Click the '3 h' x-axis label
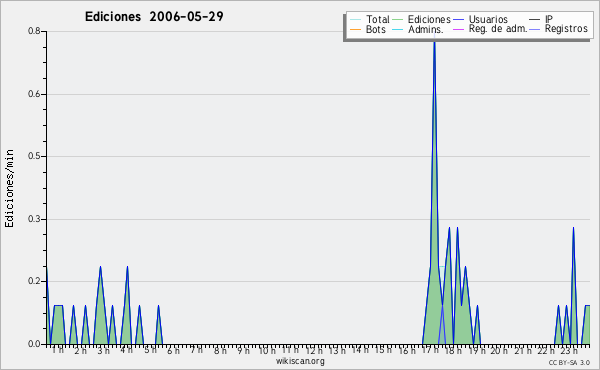The height and width of the screenshot is (370, 600). coord(103,350)
